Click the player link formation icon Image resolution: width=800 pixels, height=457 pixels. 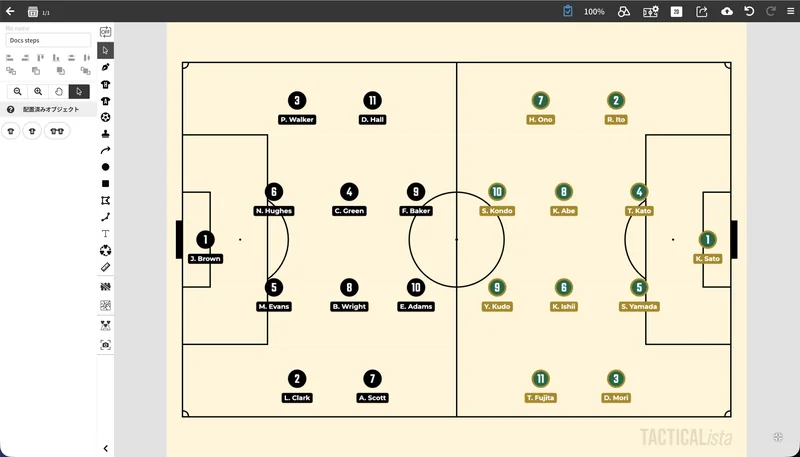click(105, 325)
